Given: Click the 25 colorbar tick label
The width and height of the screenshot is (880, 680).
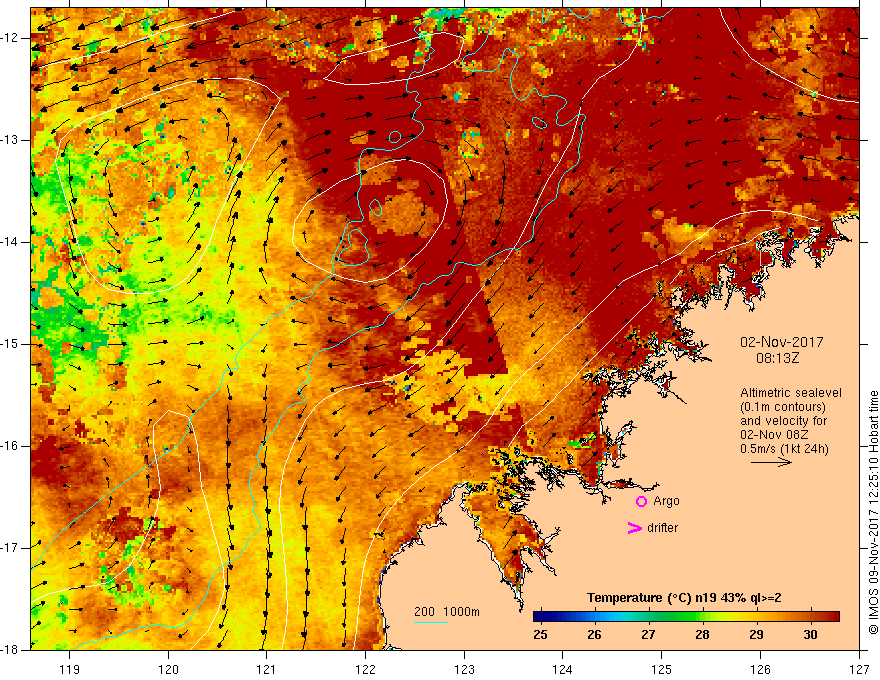Looking at the screenshot, I should click(x=540, y=635).
